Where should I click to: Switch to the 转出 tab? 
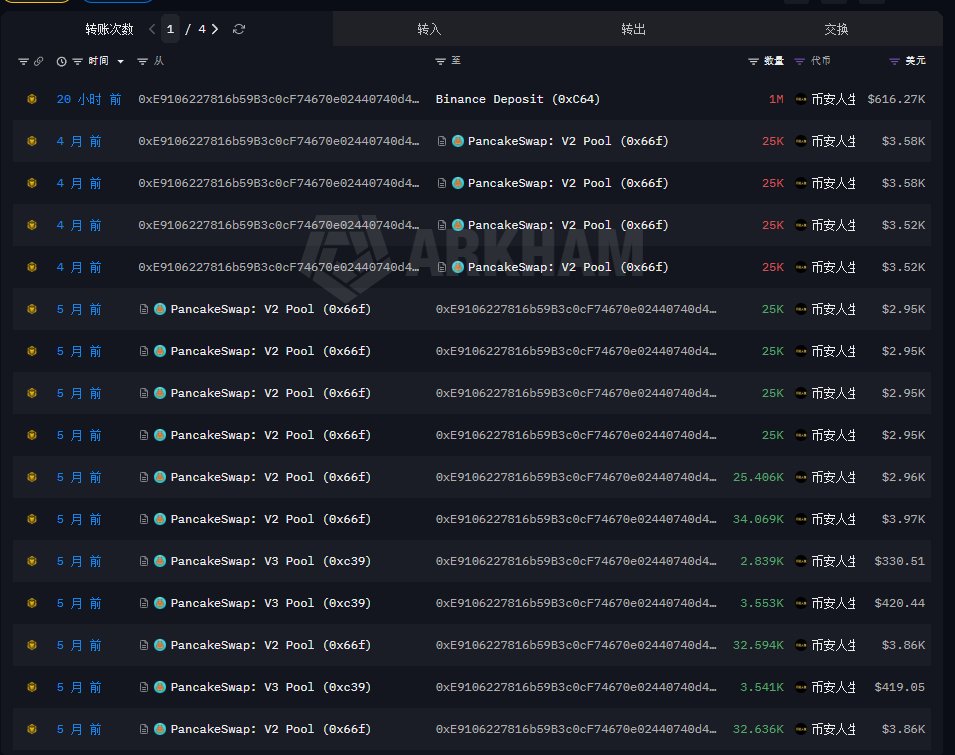click(x=633, y=29)
